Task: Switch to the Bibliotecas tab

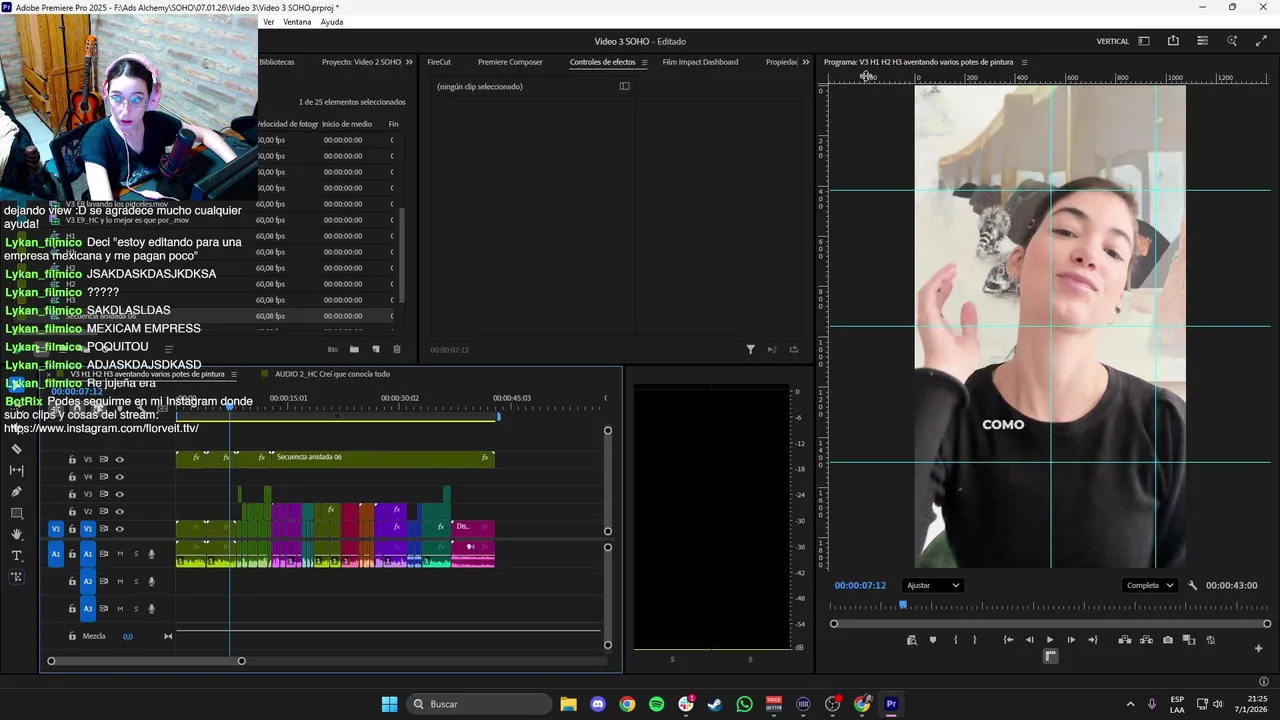Action: 277,62
